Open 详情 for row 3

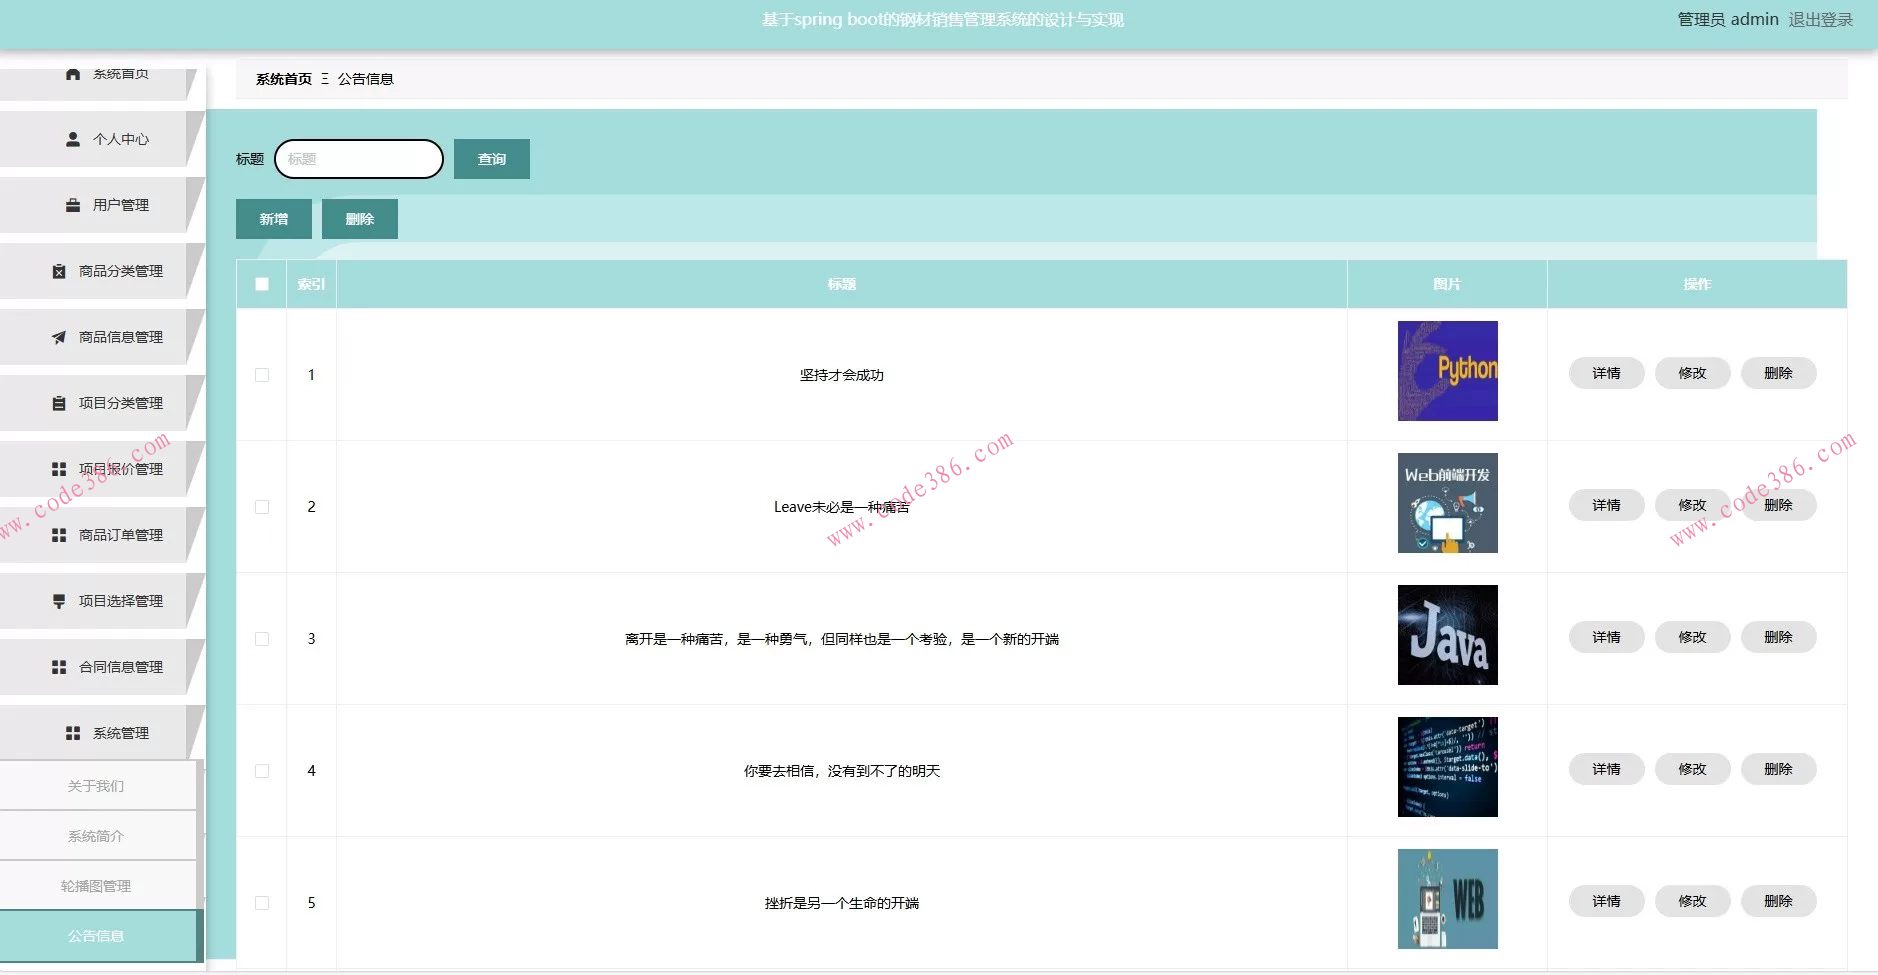tap(1607, 637)
